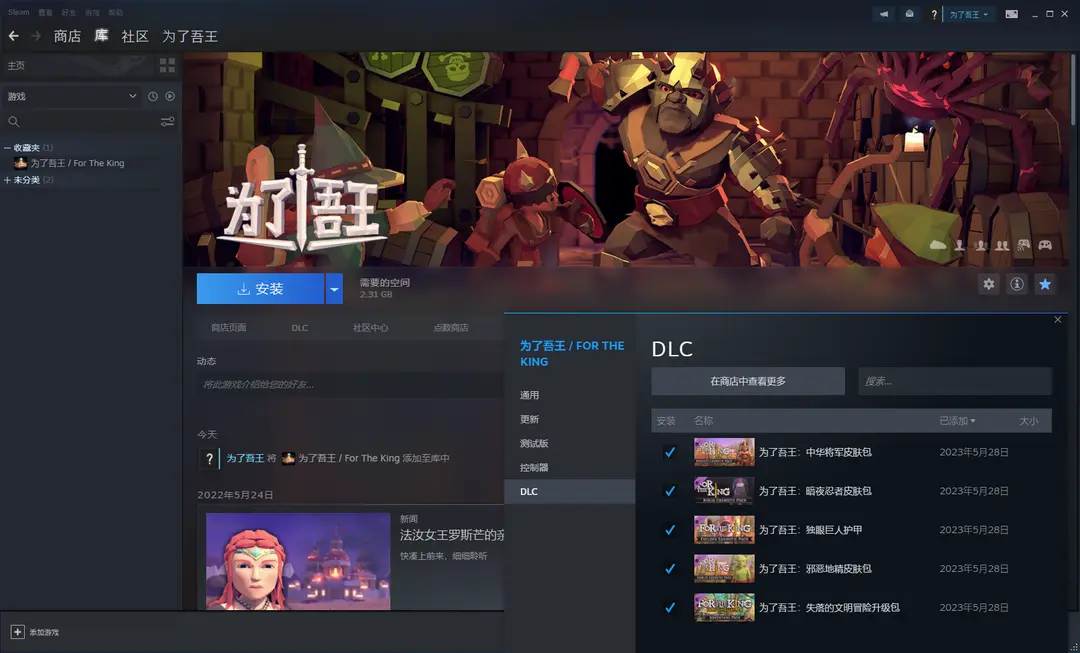Open the 查看 menu
The width and height of the screenshot is (1080, 653).
tap(45, 12)
